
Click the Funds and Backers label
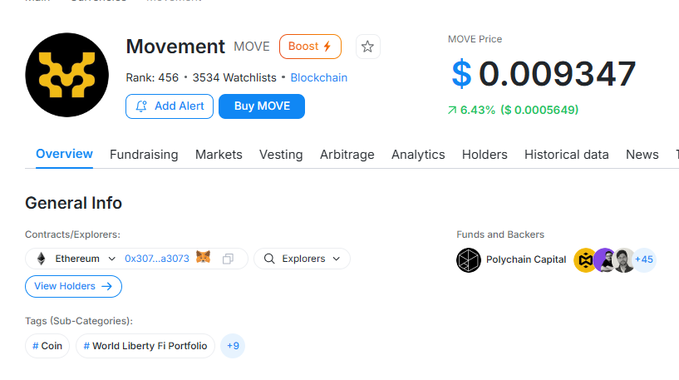click(500, 235)
